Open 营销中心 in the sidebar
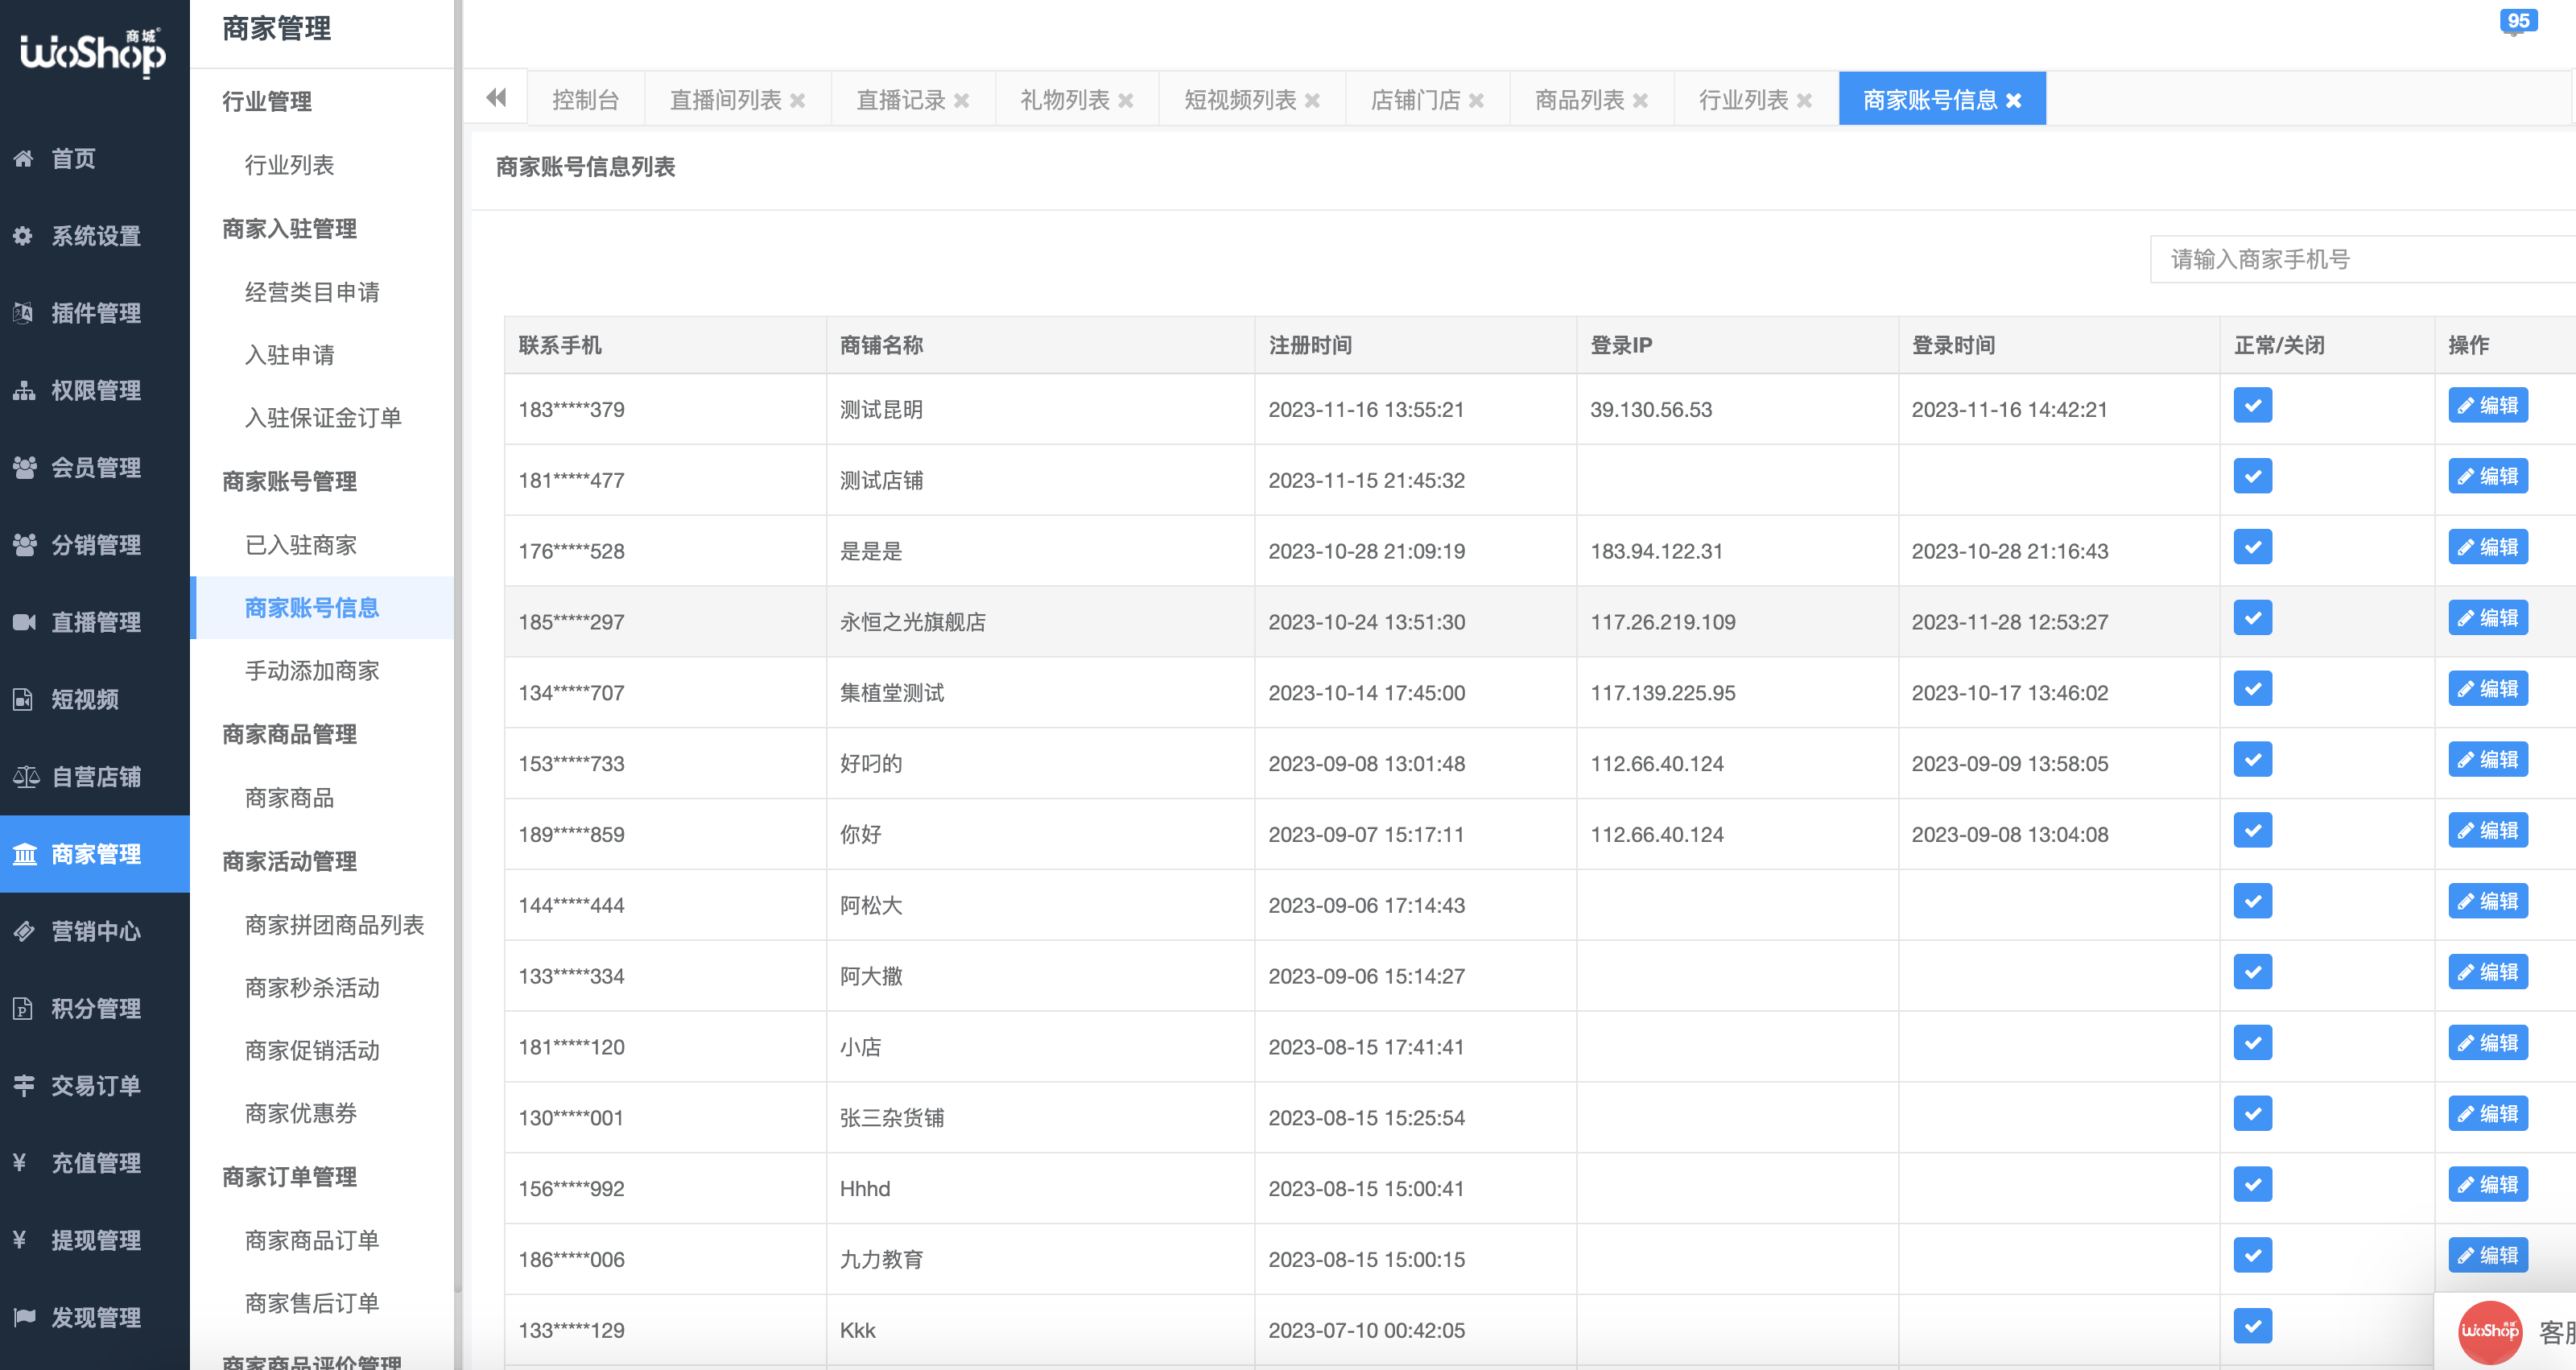 click(95, 931)
